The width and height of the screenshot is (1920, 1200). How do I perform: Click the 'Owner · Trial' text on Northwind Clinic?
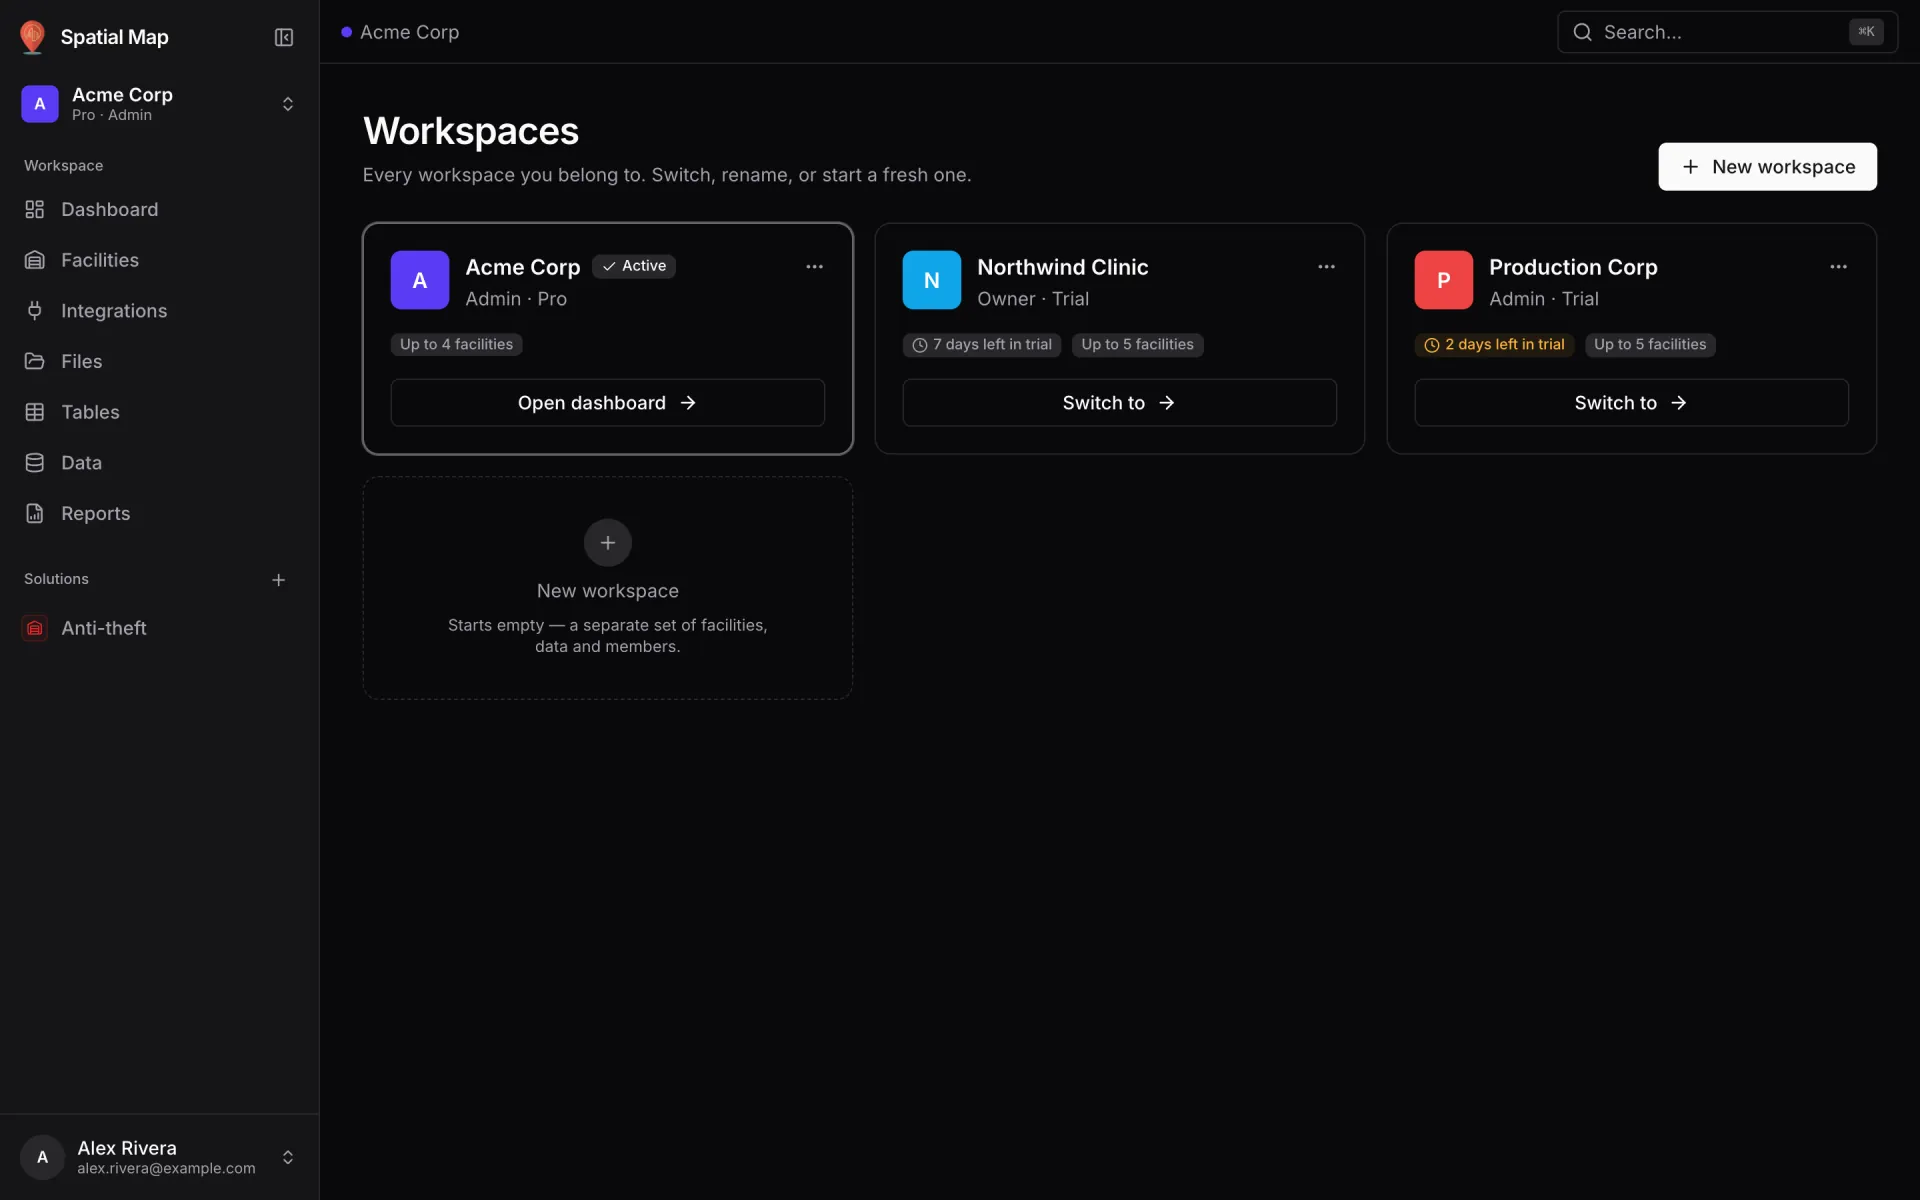pos(1033,299)
